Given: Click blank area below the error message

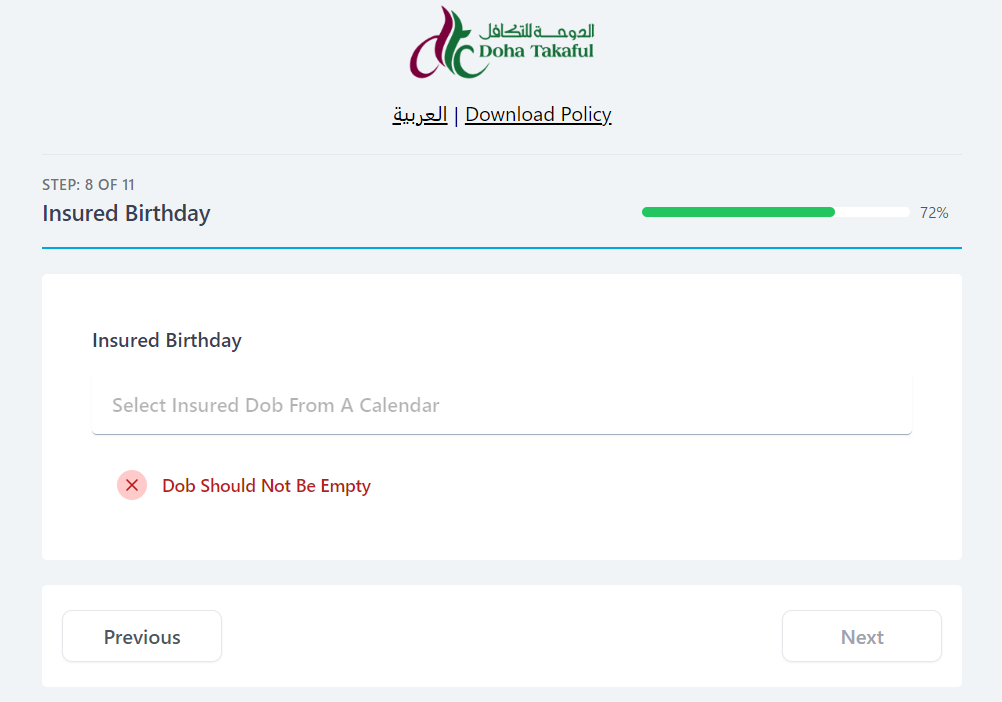Looking at the screenshot, I should point(502,530).
